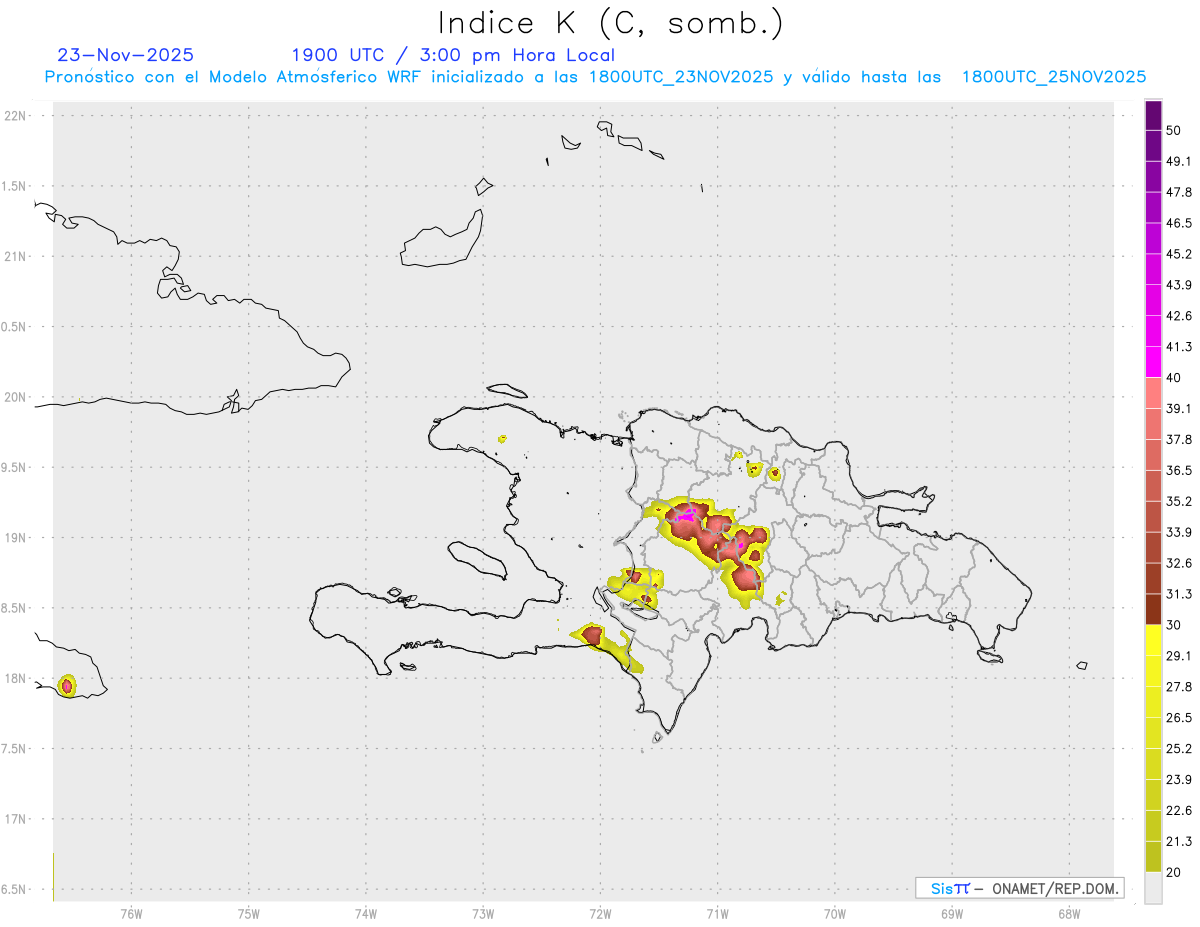Image resolution: width=1200 pixels, height=927 pixels.
Task: Click the pink K-index spot on eastern Jamaica
Action: tap(67, 686)
